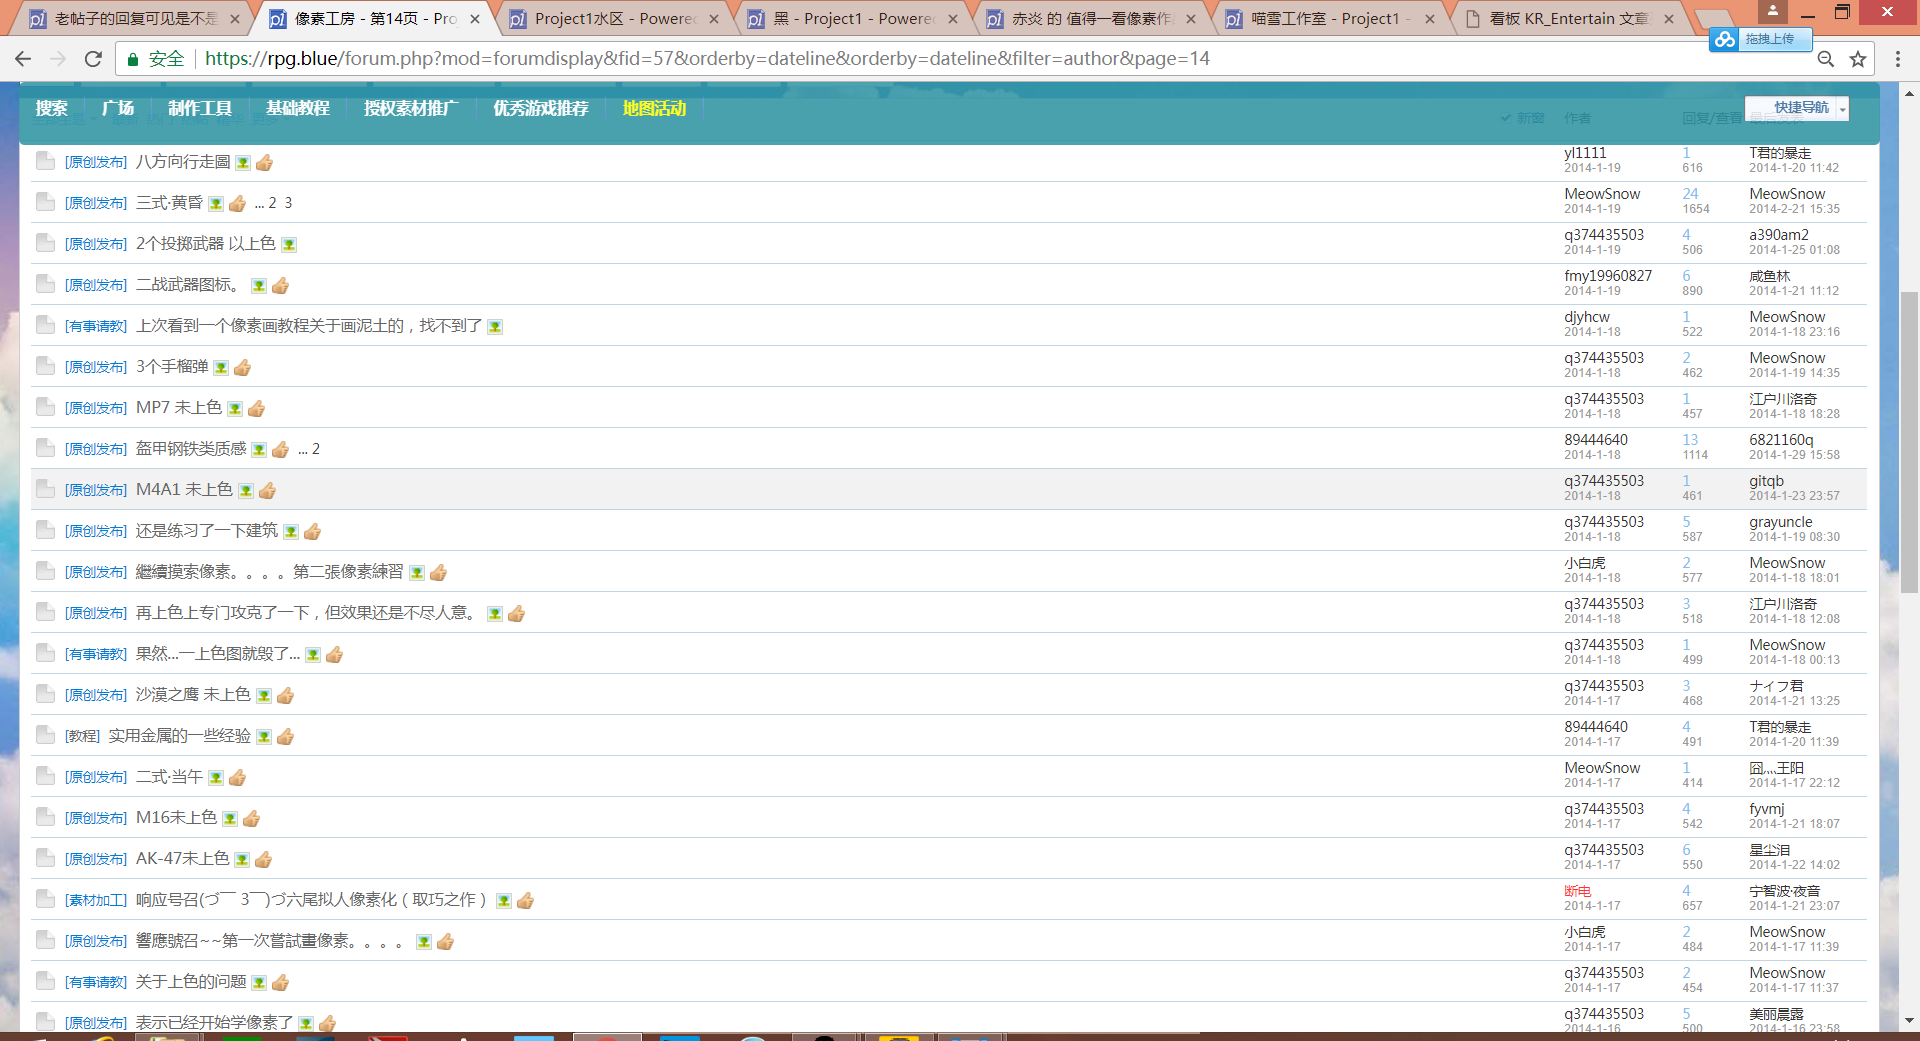Open thread 还是练习了一下建筑
1920x1041 pixels.
click(207, 531)
